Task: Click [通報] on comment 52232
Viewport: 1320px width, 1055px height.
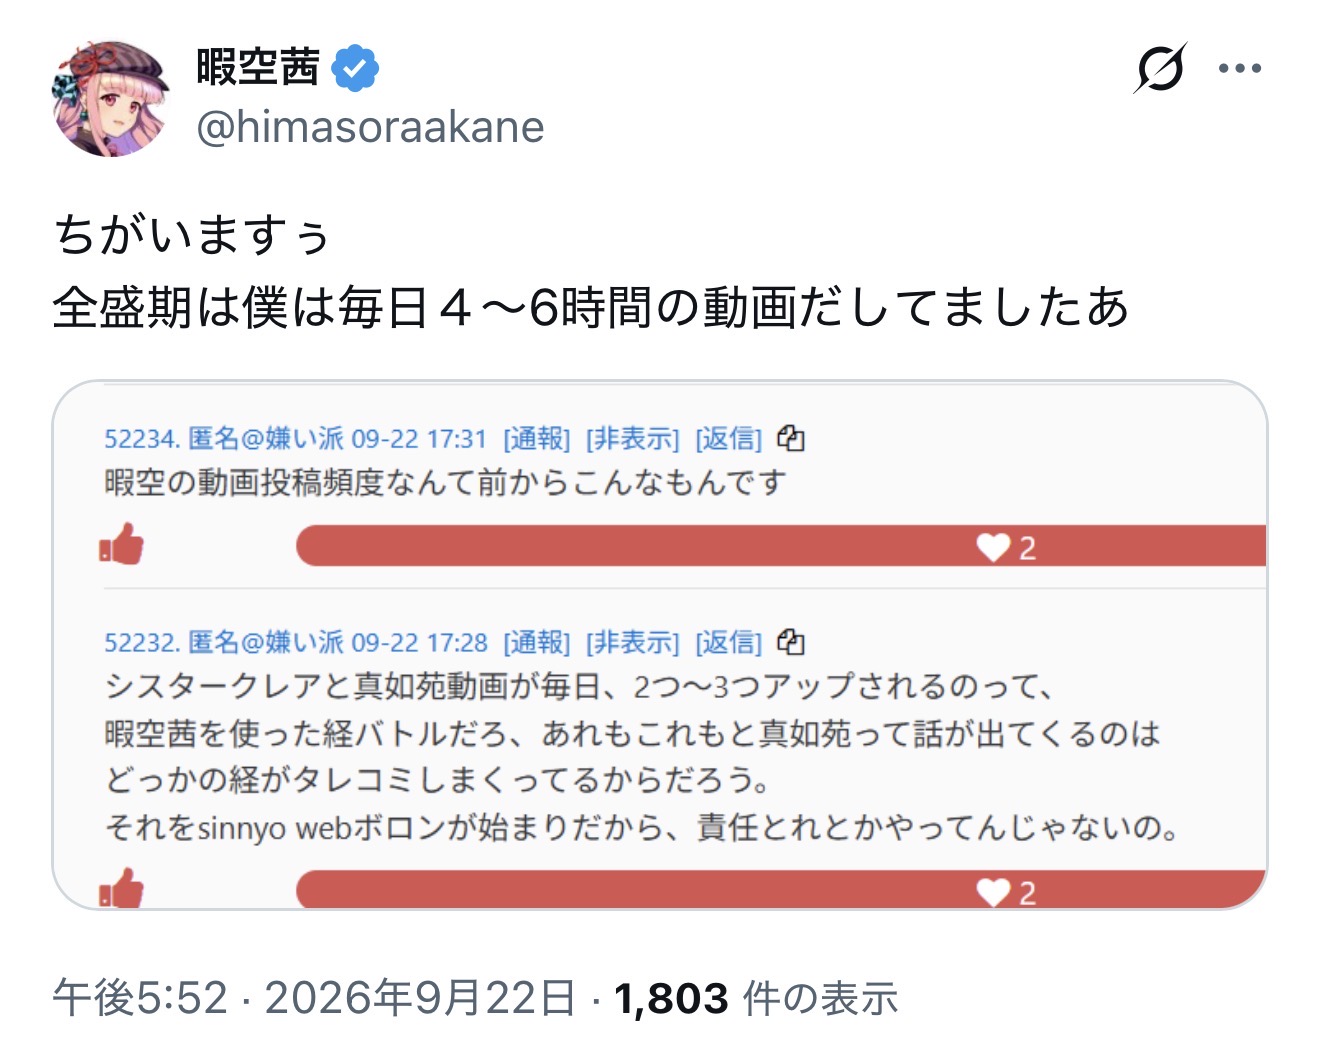Action: pyautogui.click(x=537, y=642)
